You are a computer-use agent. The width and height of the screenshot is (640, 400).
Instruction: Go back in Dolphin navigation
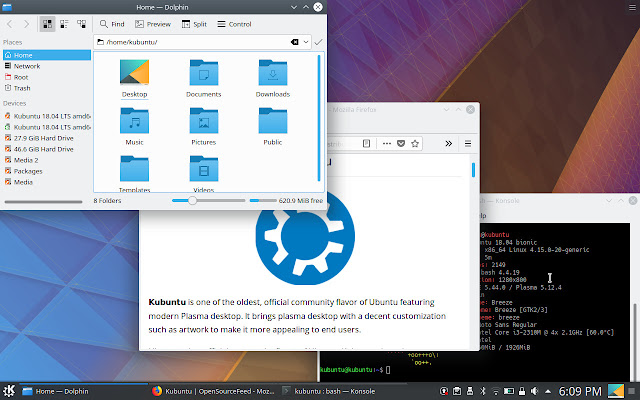(x=10, y=24)
